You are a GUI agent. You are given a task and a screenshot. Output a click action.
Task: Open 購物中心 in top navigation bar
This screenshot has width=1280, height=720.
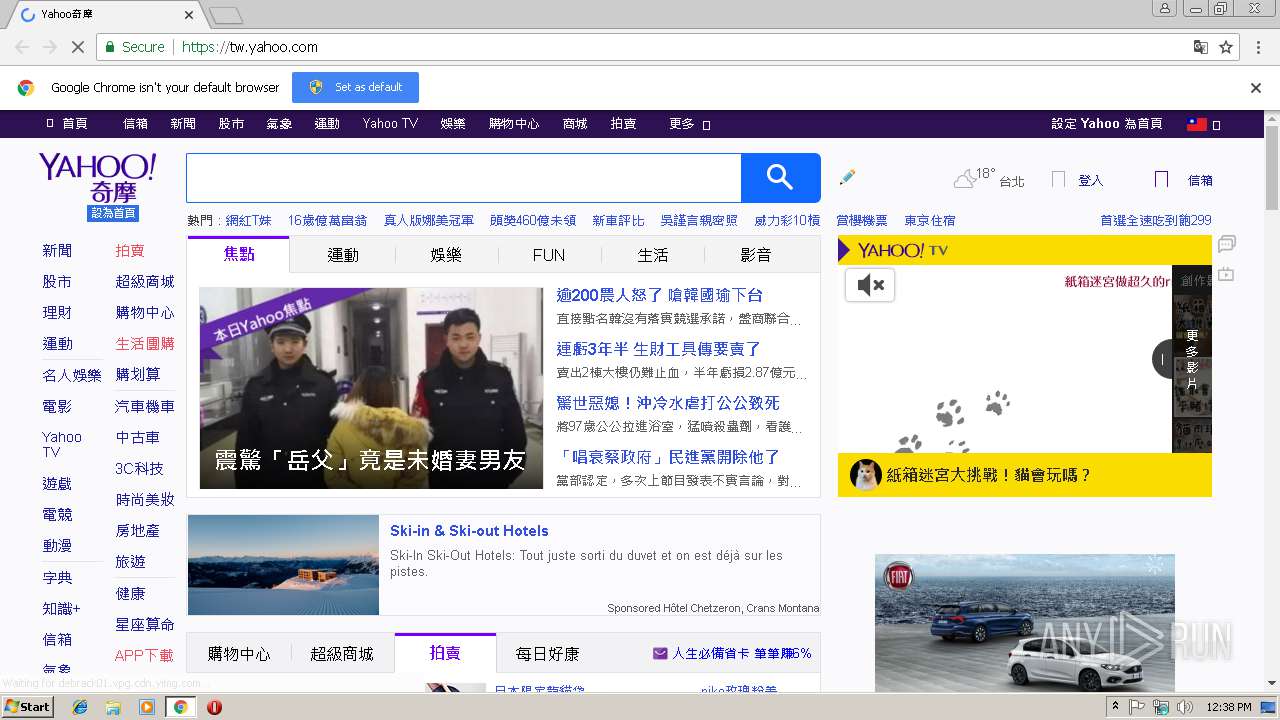tap(513, 124)
